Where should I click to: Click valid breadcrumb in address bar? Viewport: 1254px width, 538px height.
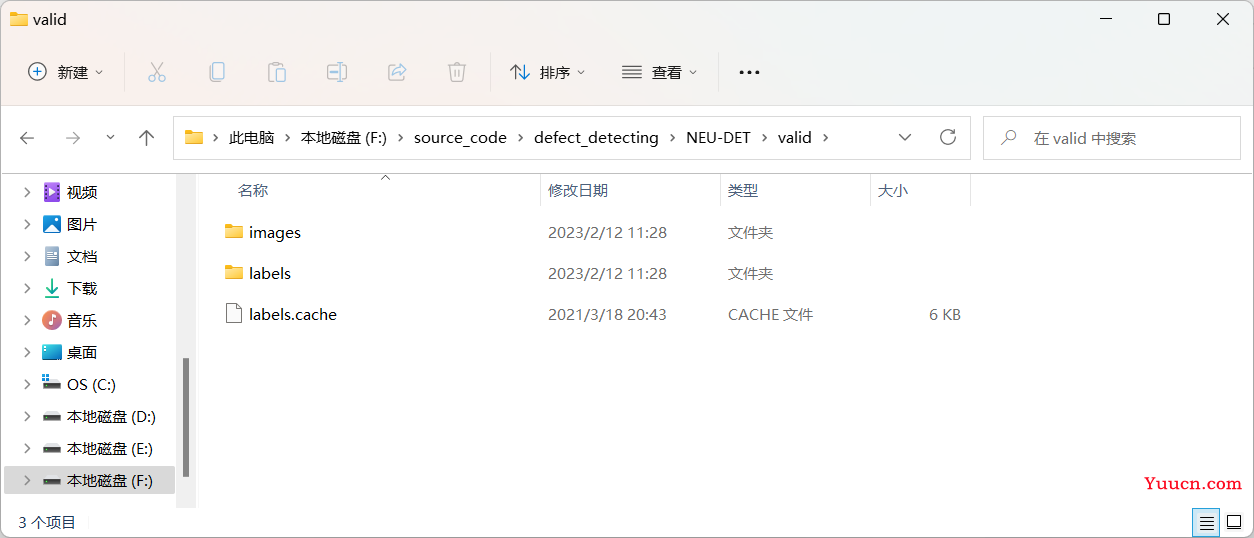coord(795,138)
